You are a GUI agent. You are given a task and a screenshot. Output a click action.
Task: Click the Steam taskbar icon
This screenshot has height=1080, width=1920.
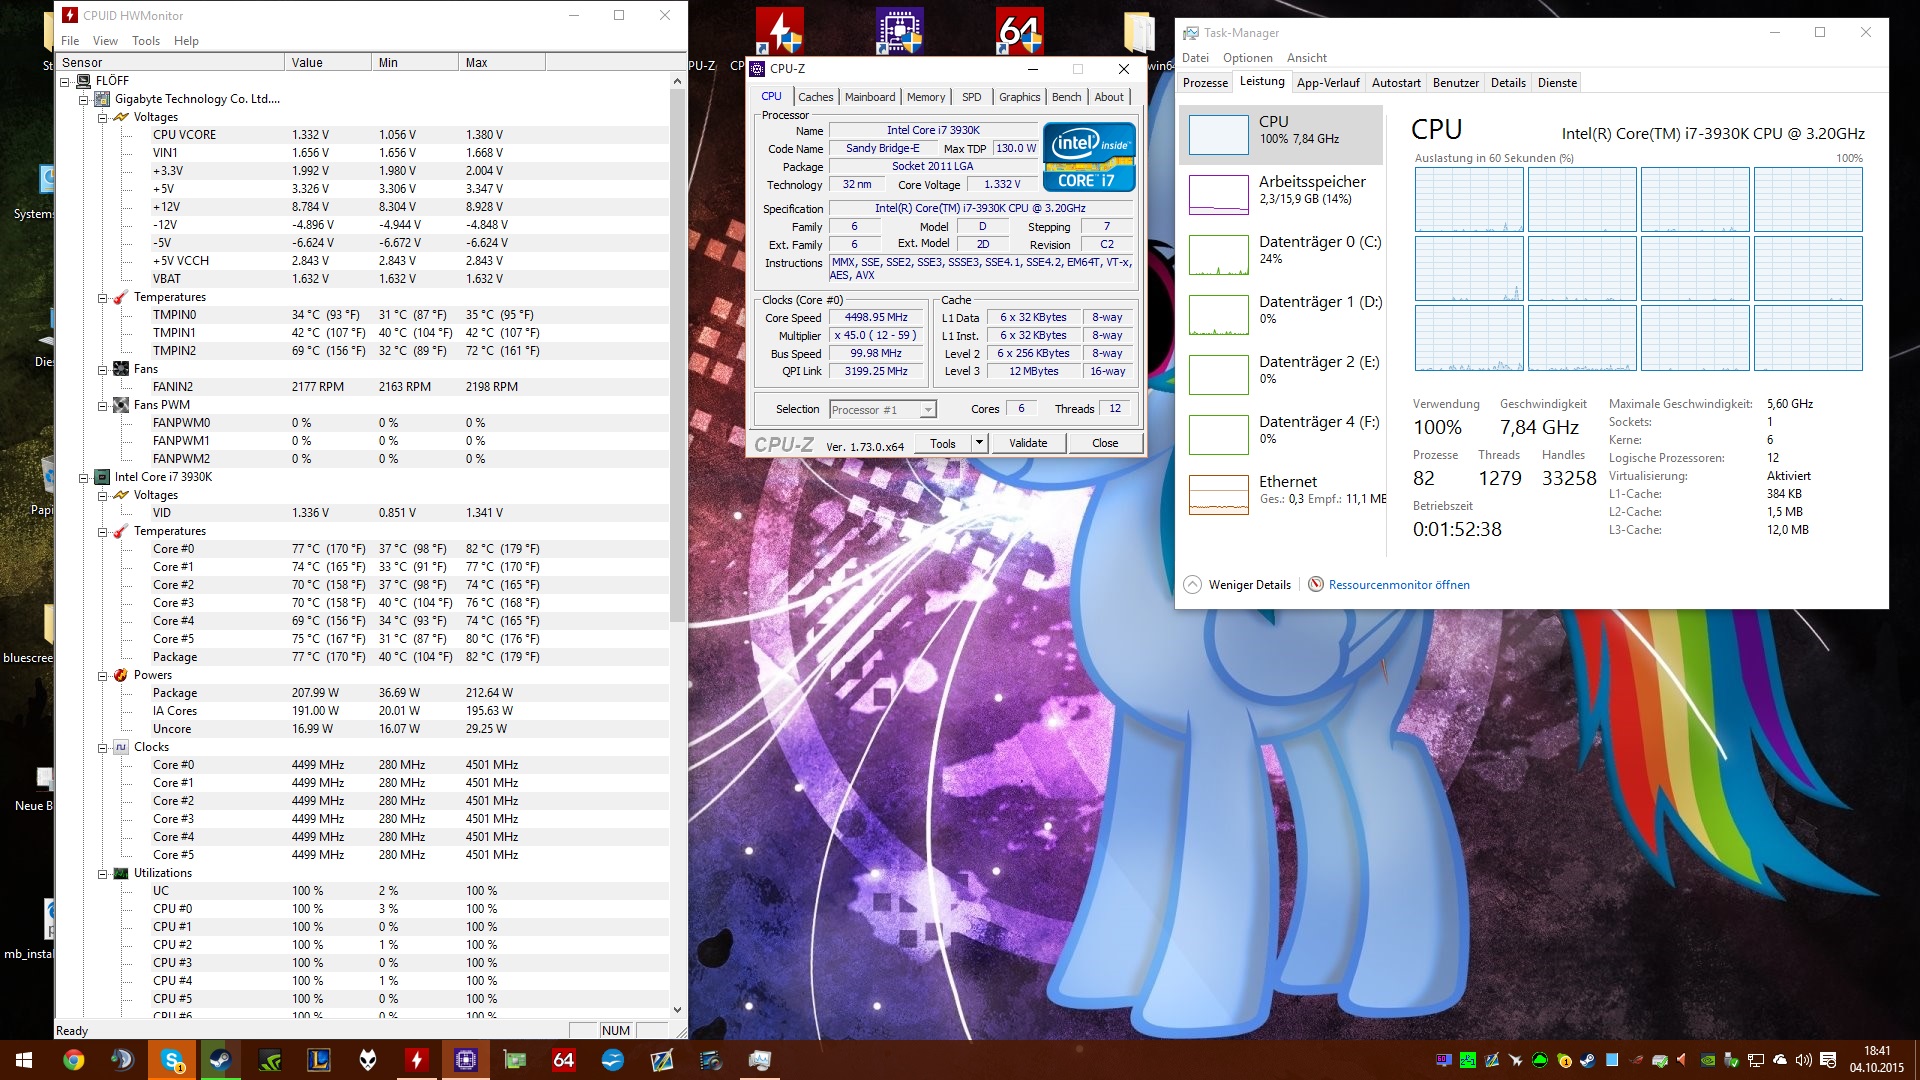coord(220,1060)
